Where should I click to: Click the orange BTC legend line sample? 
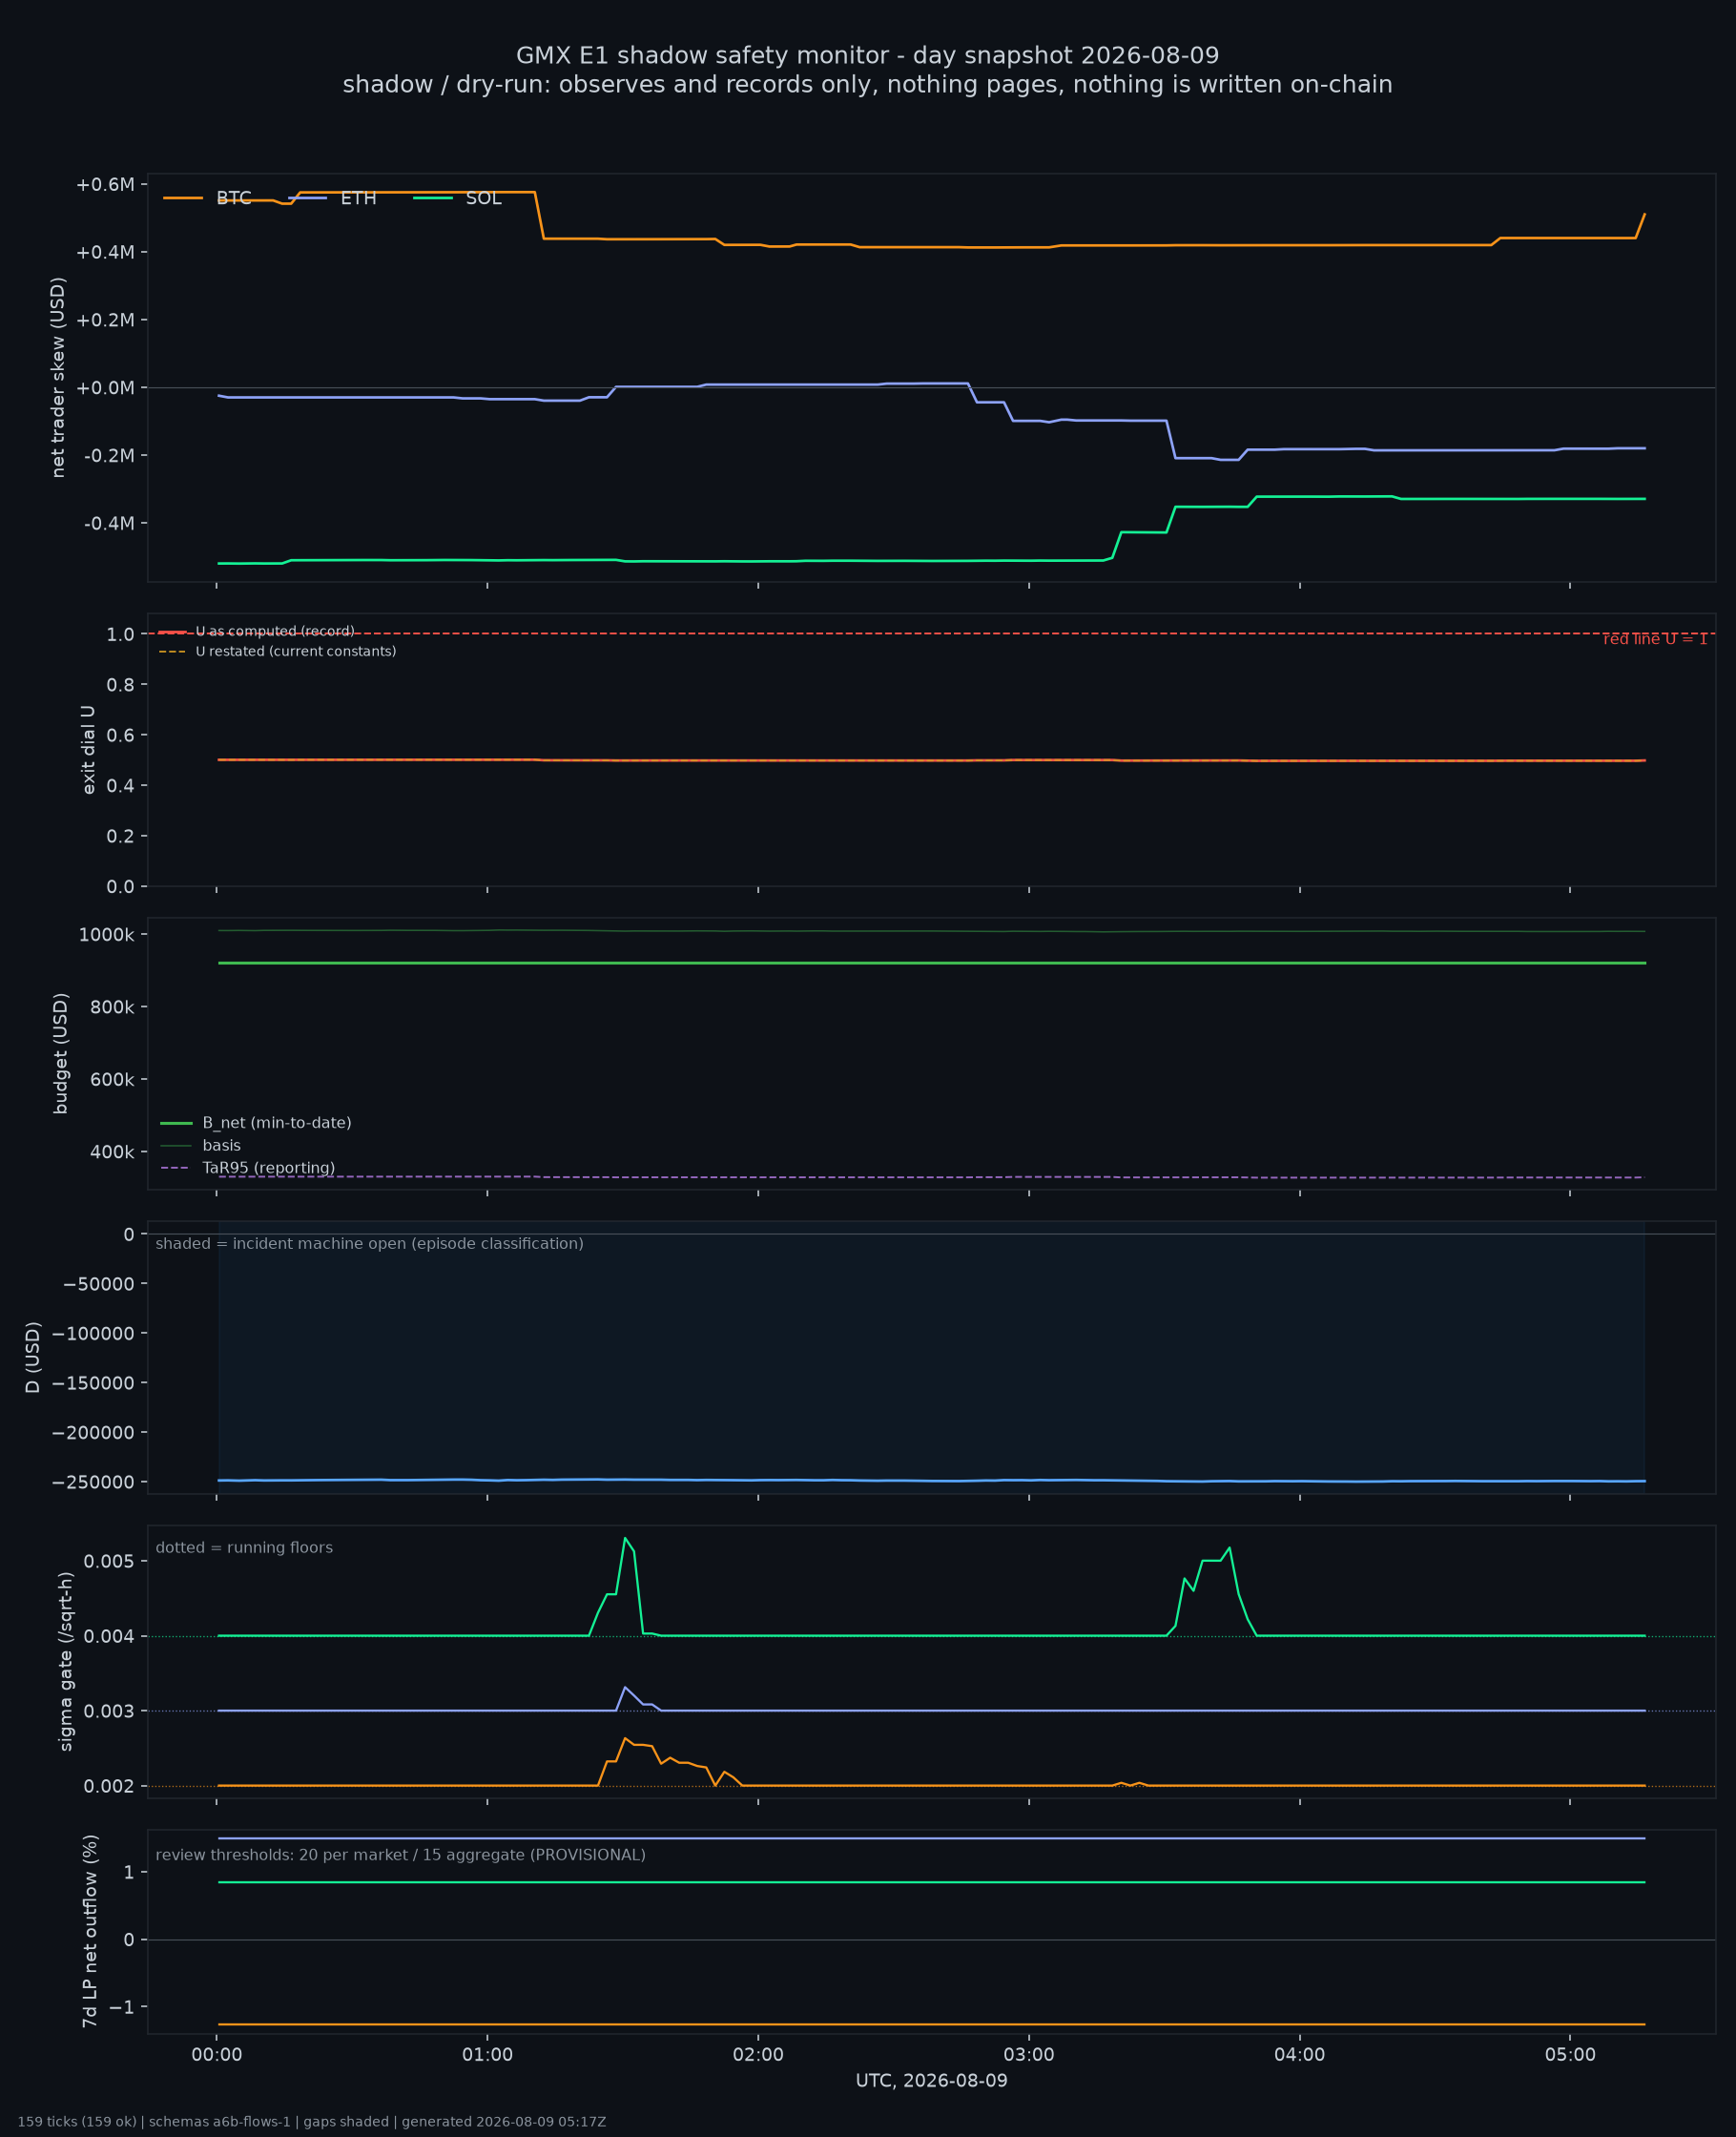(183, 198)
